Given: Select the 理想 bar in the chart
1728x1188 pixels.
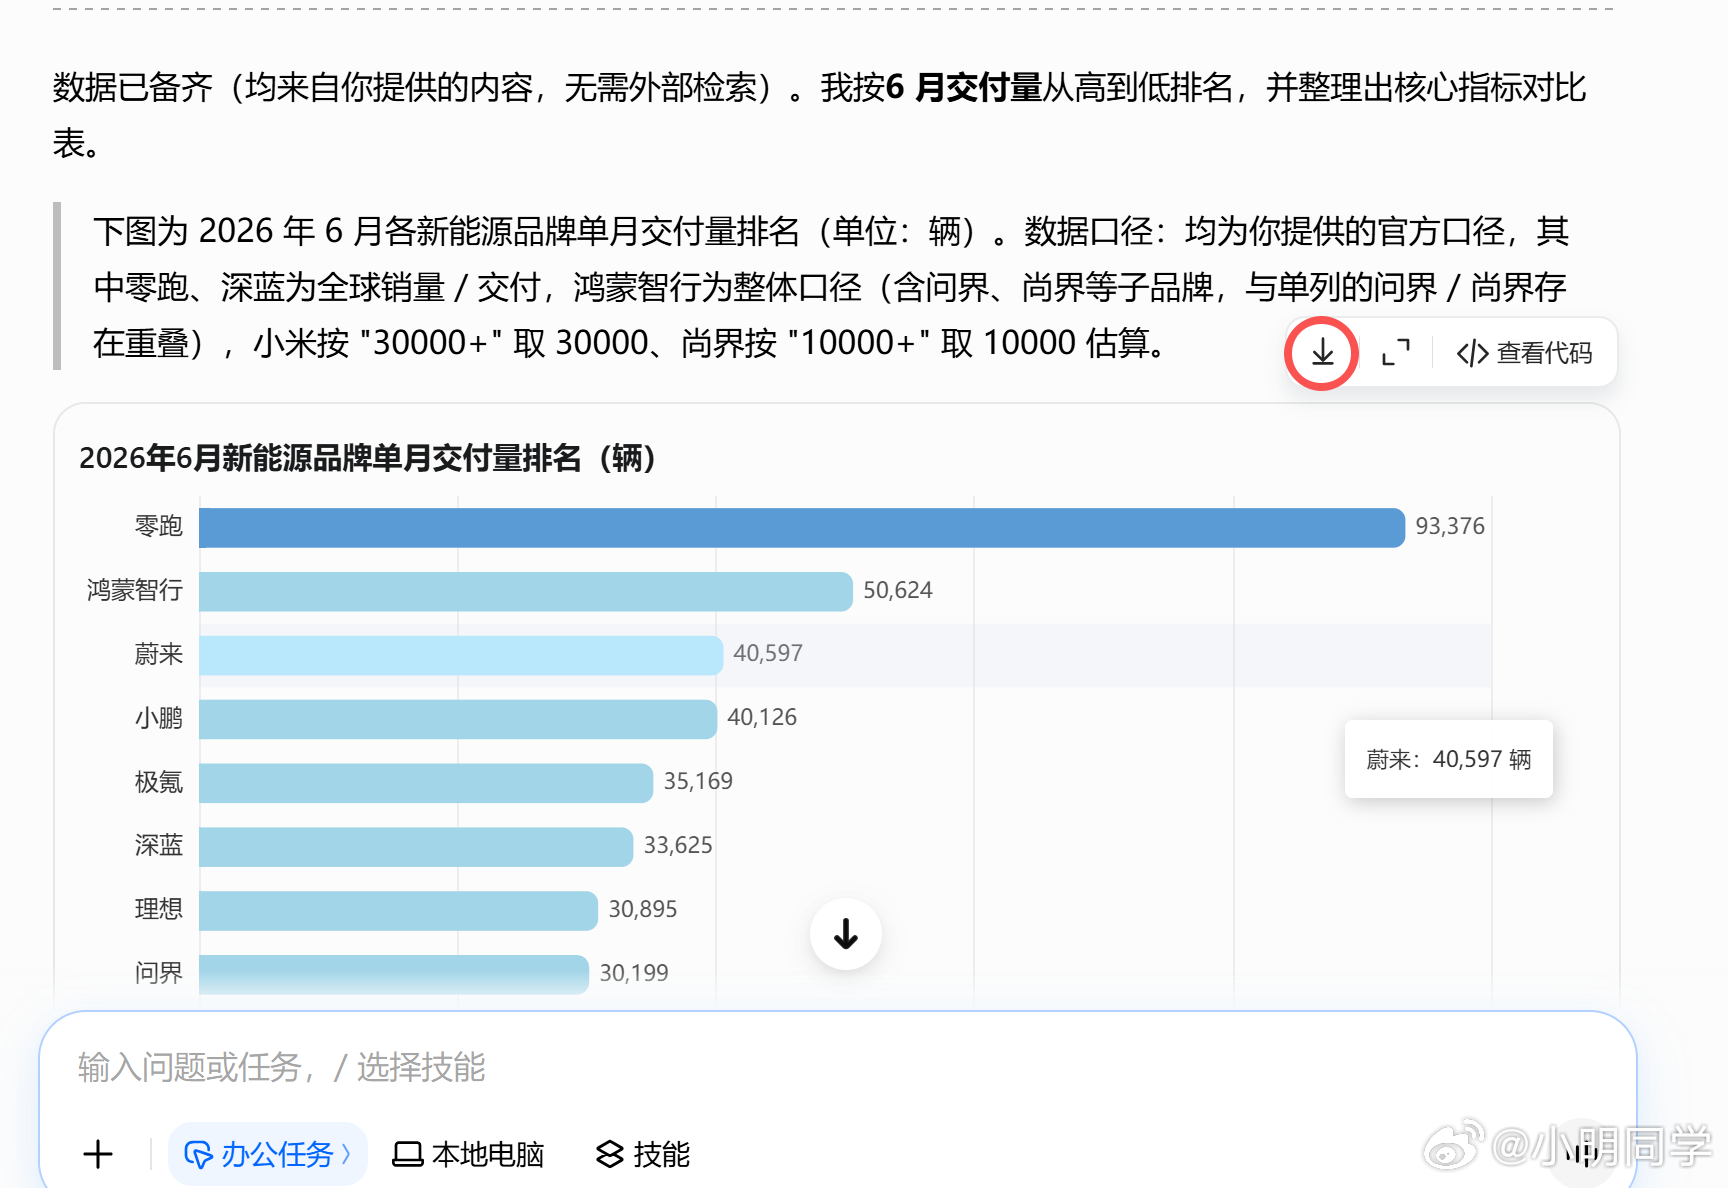Looking at the screenshot, I should pyautogui.click(x=398, y=911).
